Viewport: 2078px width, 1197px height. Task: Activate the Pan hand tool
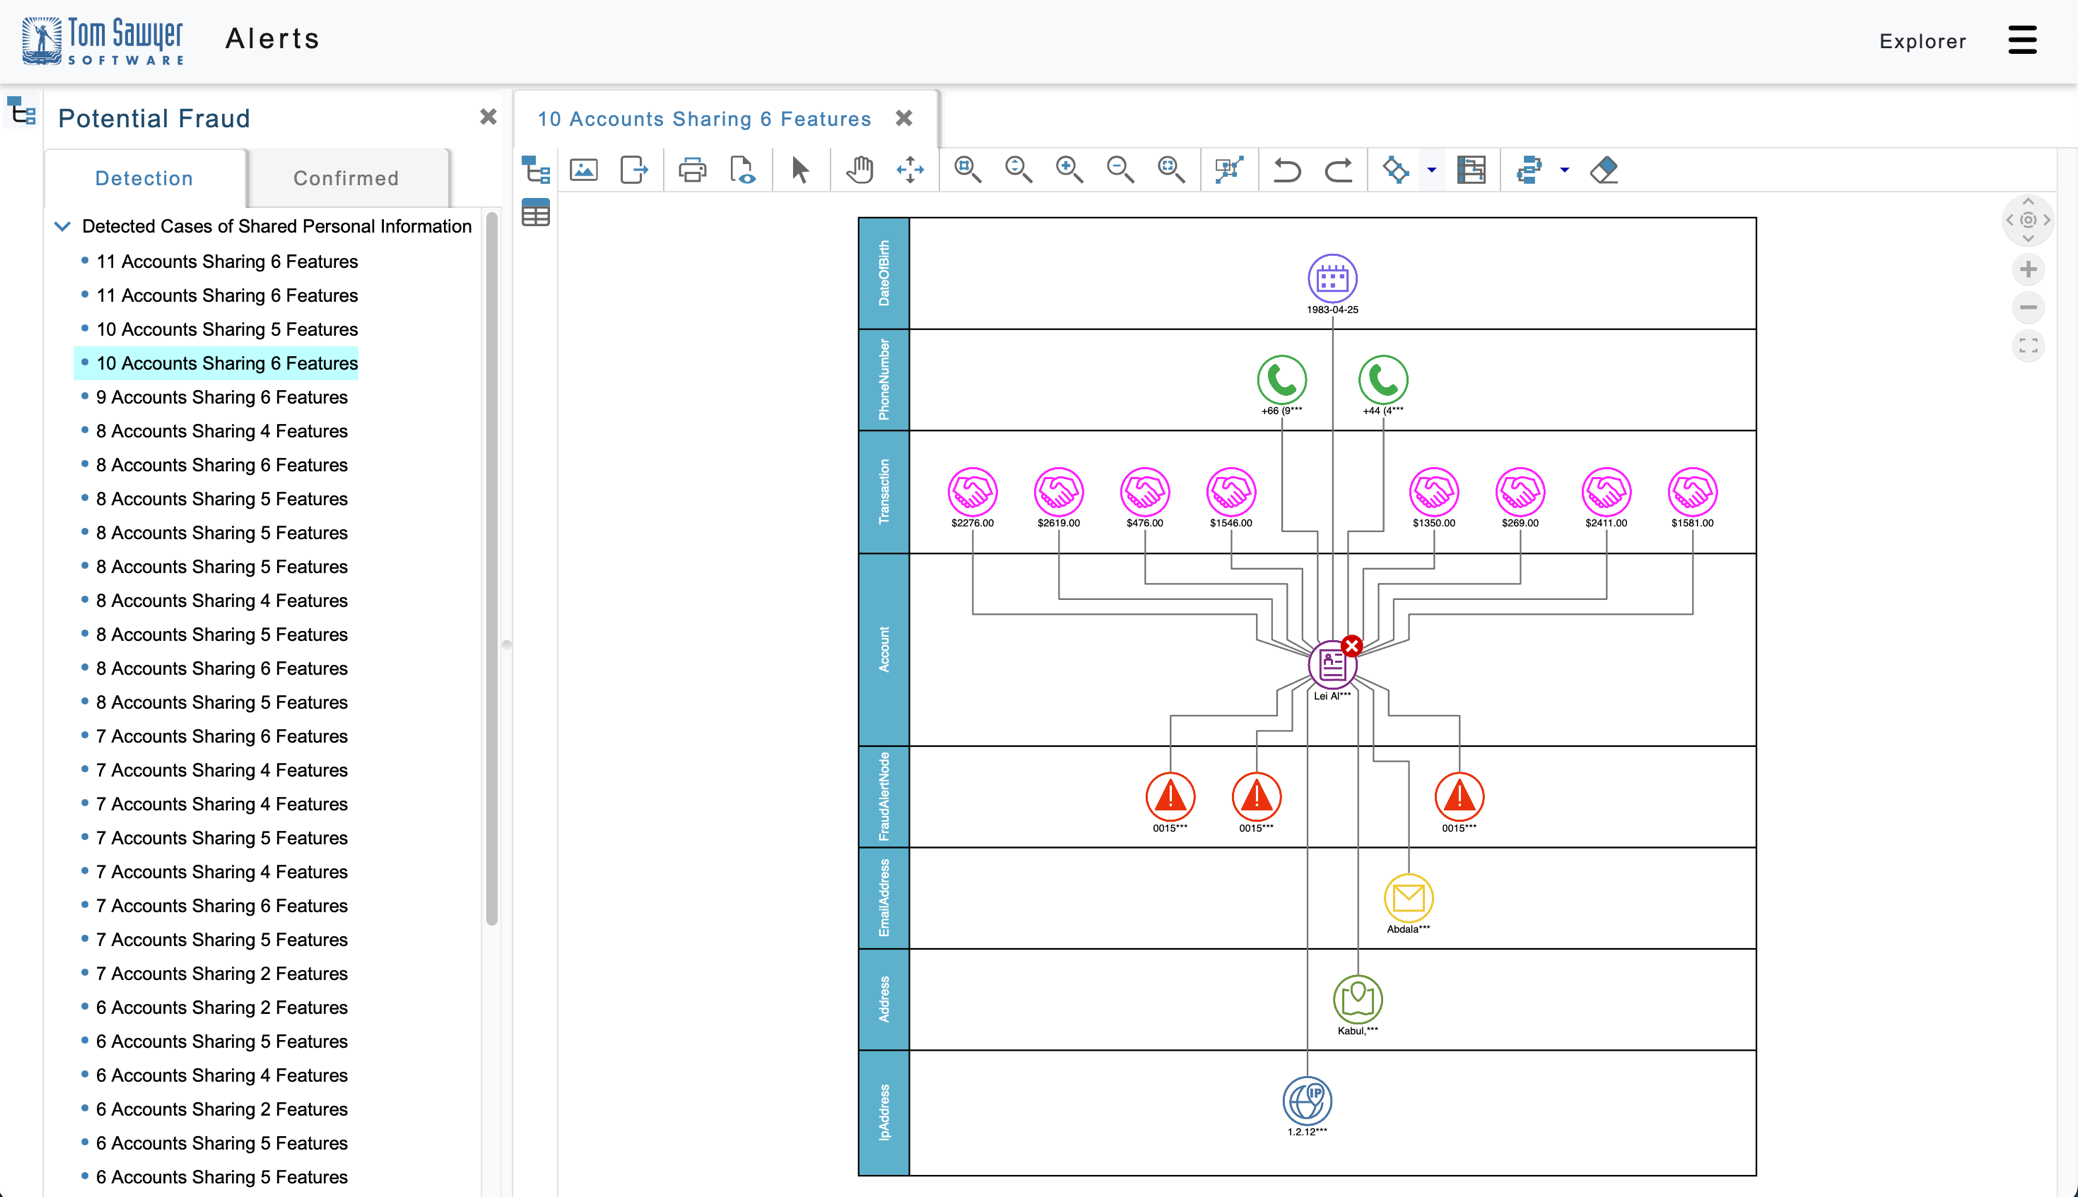pos(859,170)
